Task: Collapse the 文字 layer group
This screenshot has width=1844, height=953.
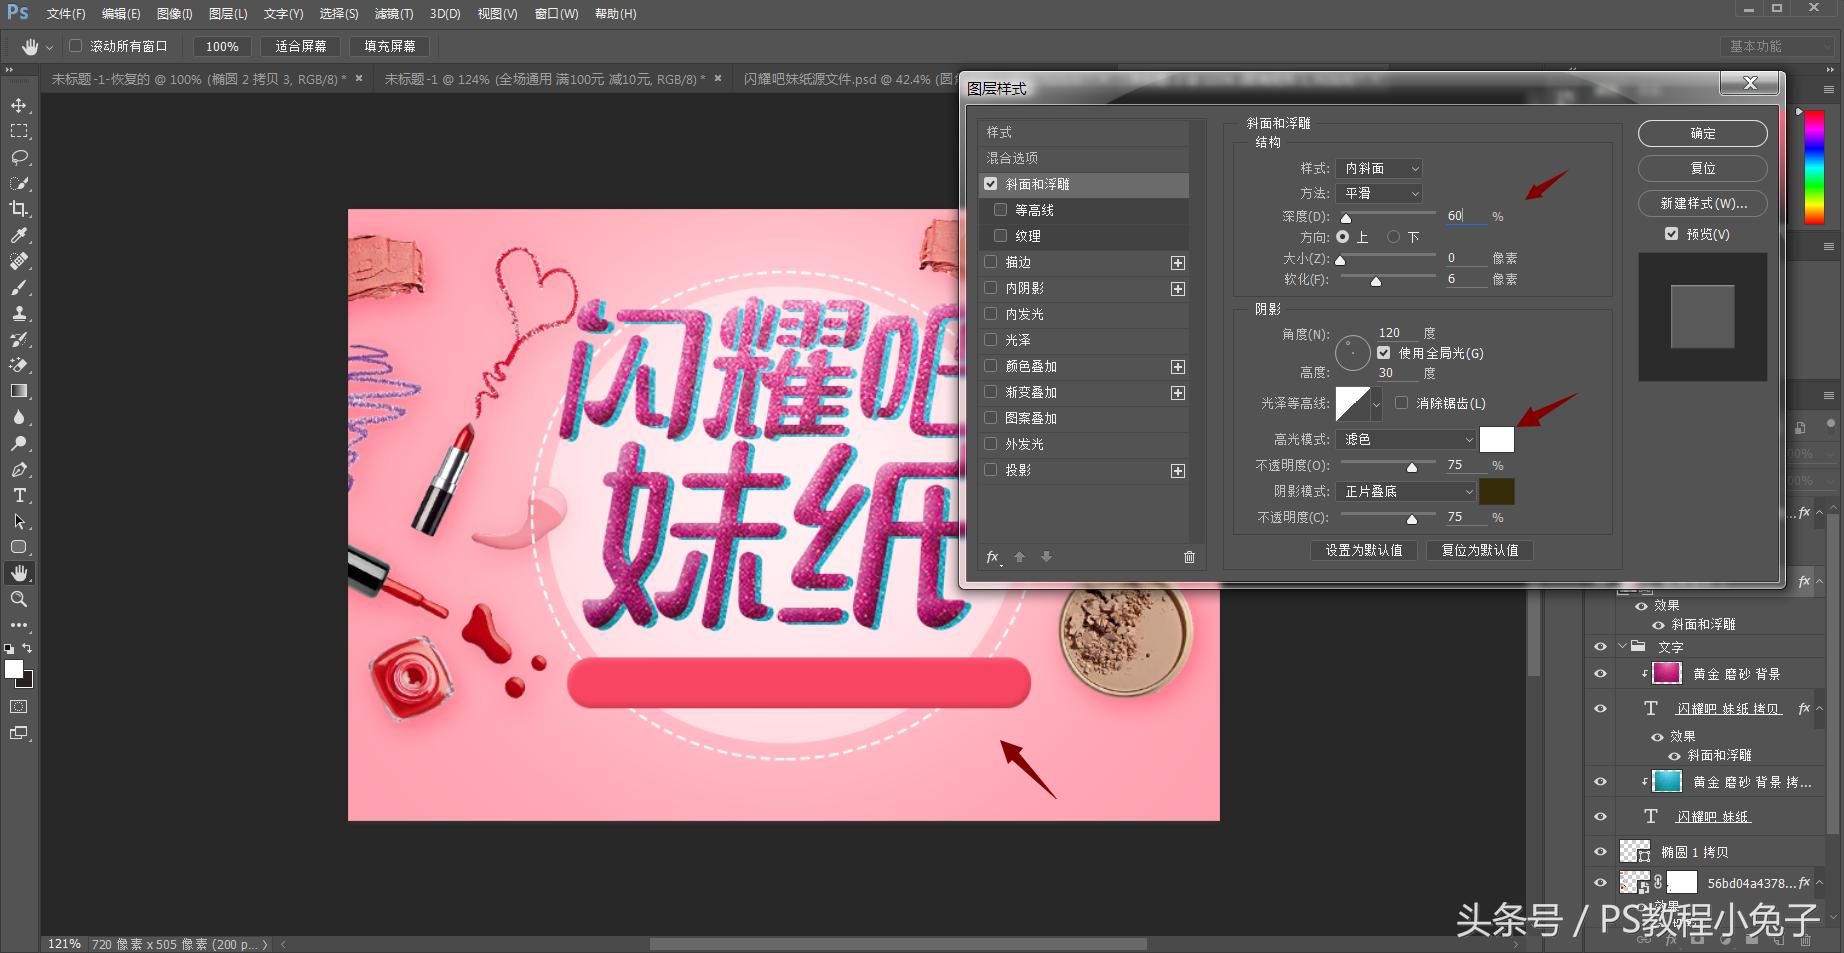Action: [x=1621, y=646]
